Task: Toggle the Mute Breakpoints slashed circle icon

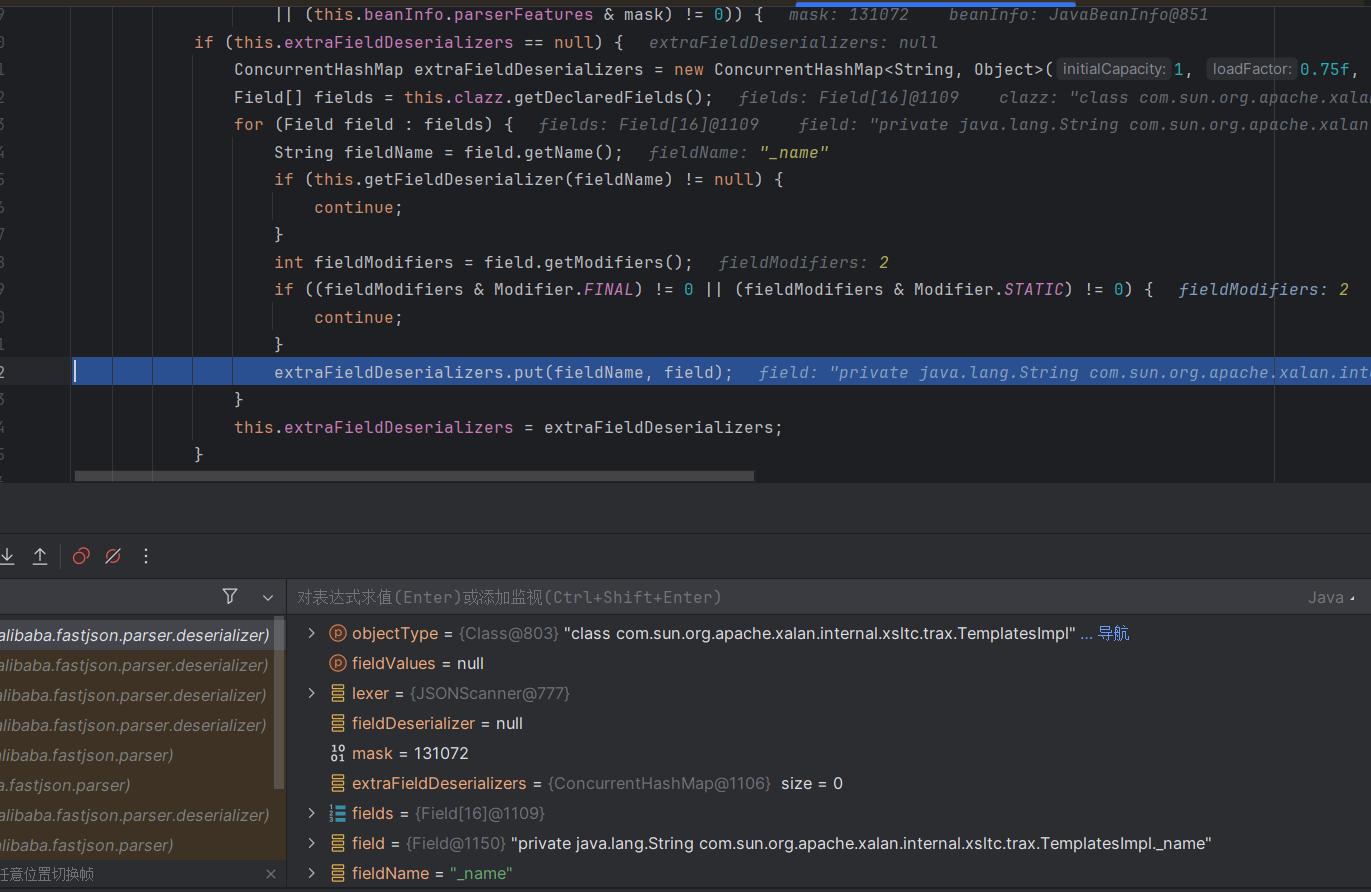Action: pyautogui.click(x=113, y=556)
